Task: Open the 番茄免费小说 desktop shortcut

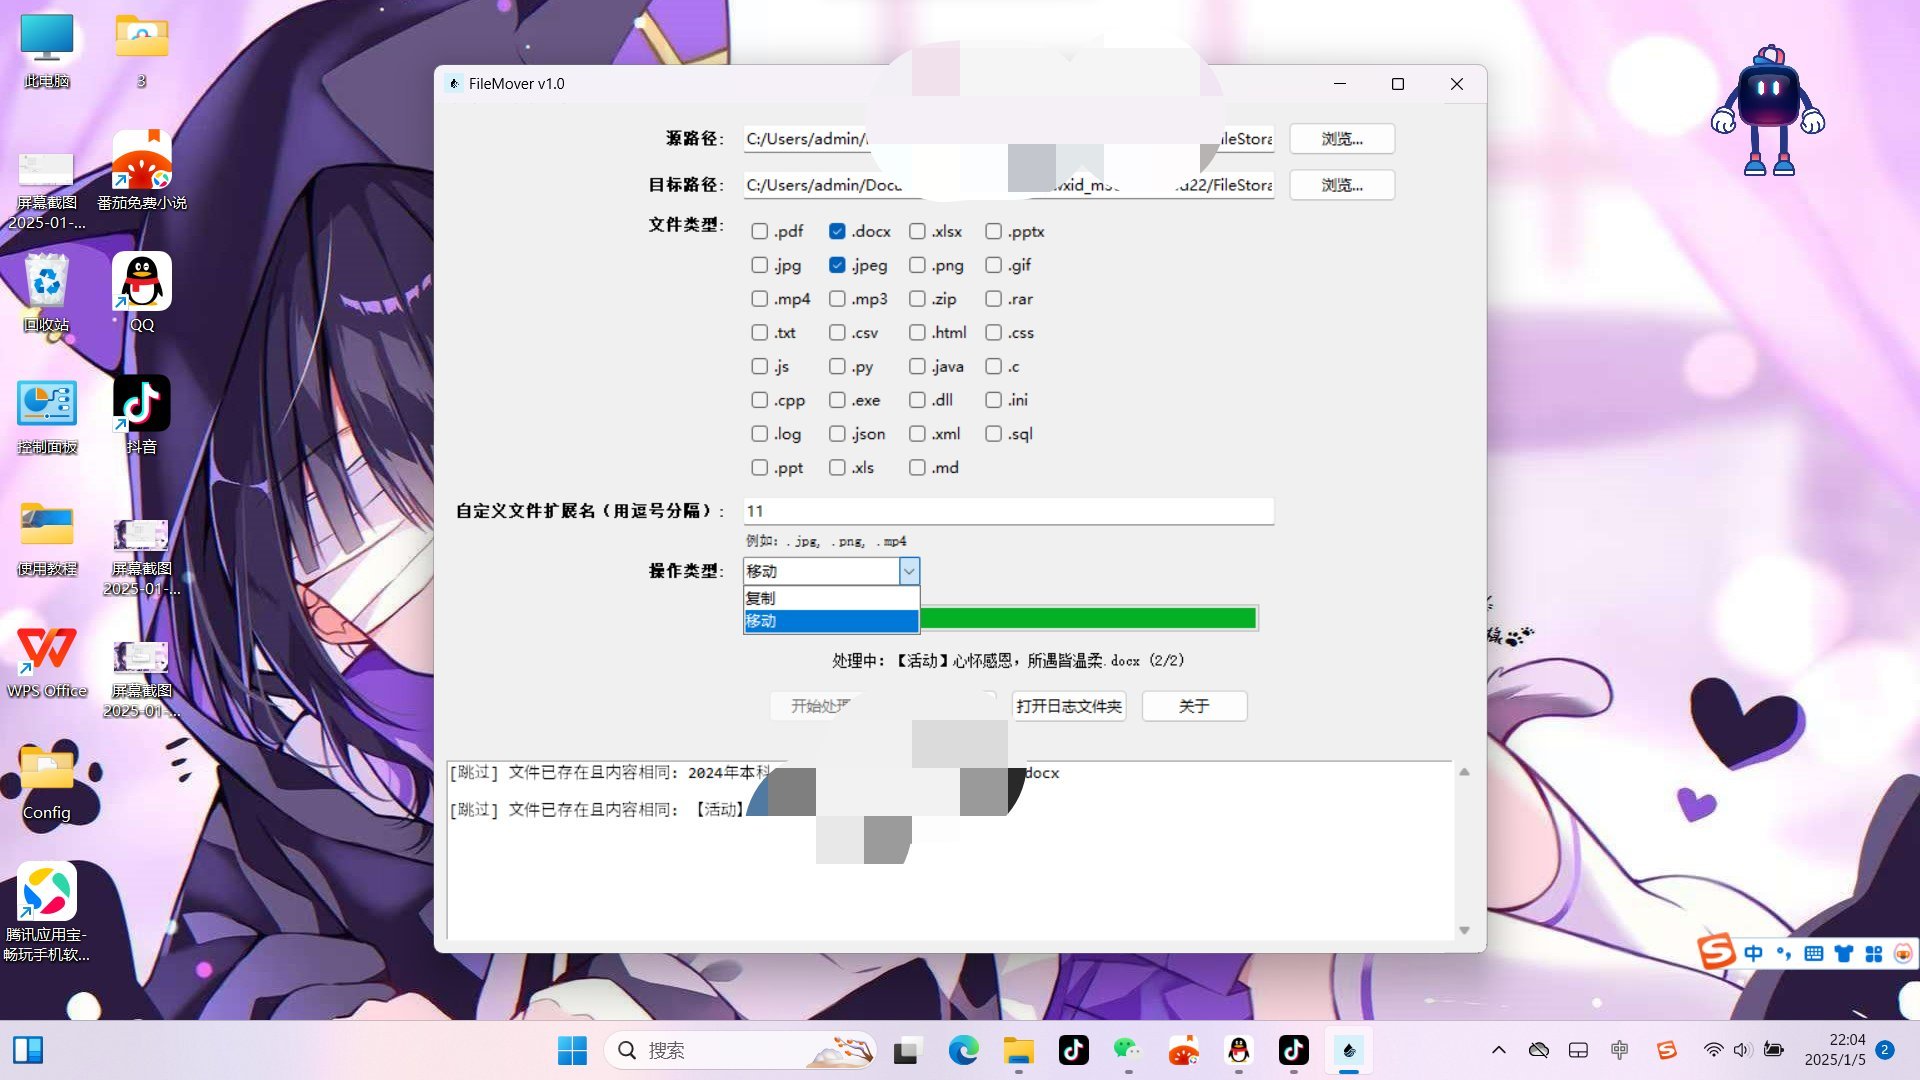Action: (x=141, y=170)
